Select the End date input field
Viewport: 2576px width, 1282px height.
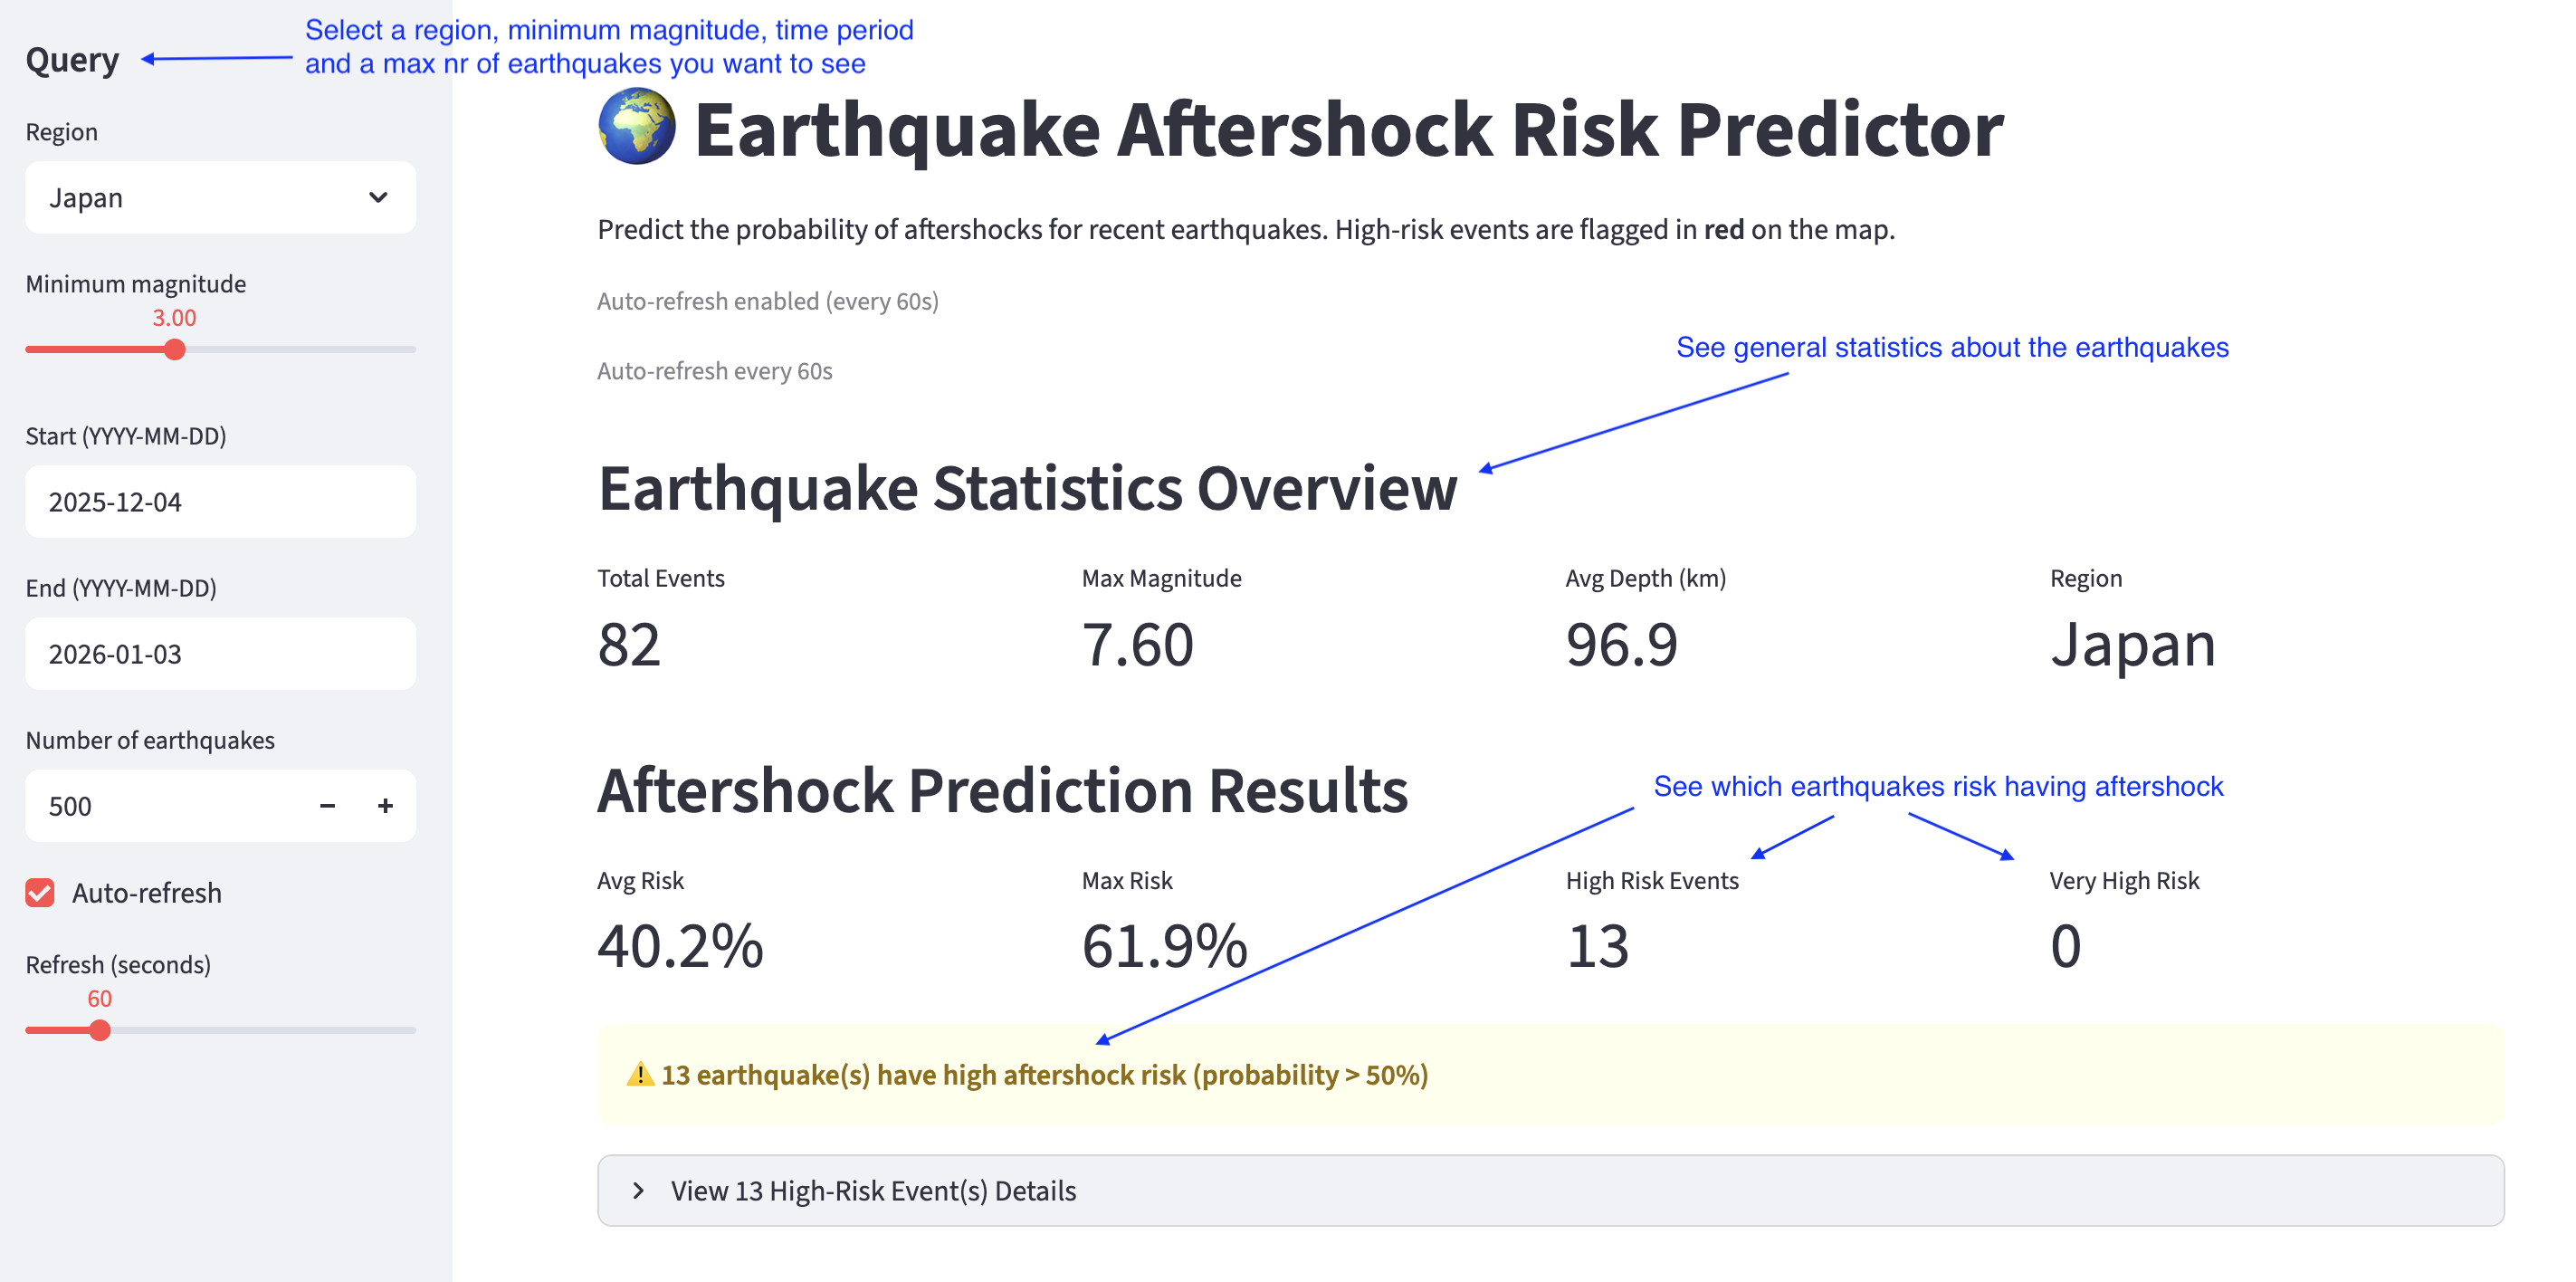220,653
